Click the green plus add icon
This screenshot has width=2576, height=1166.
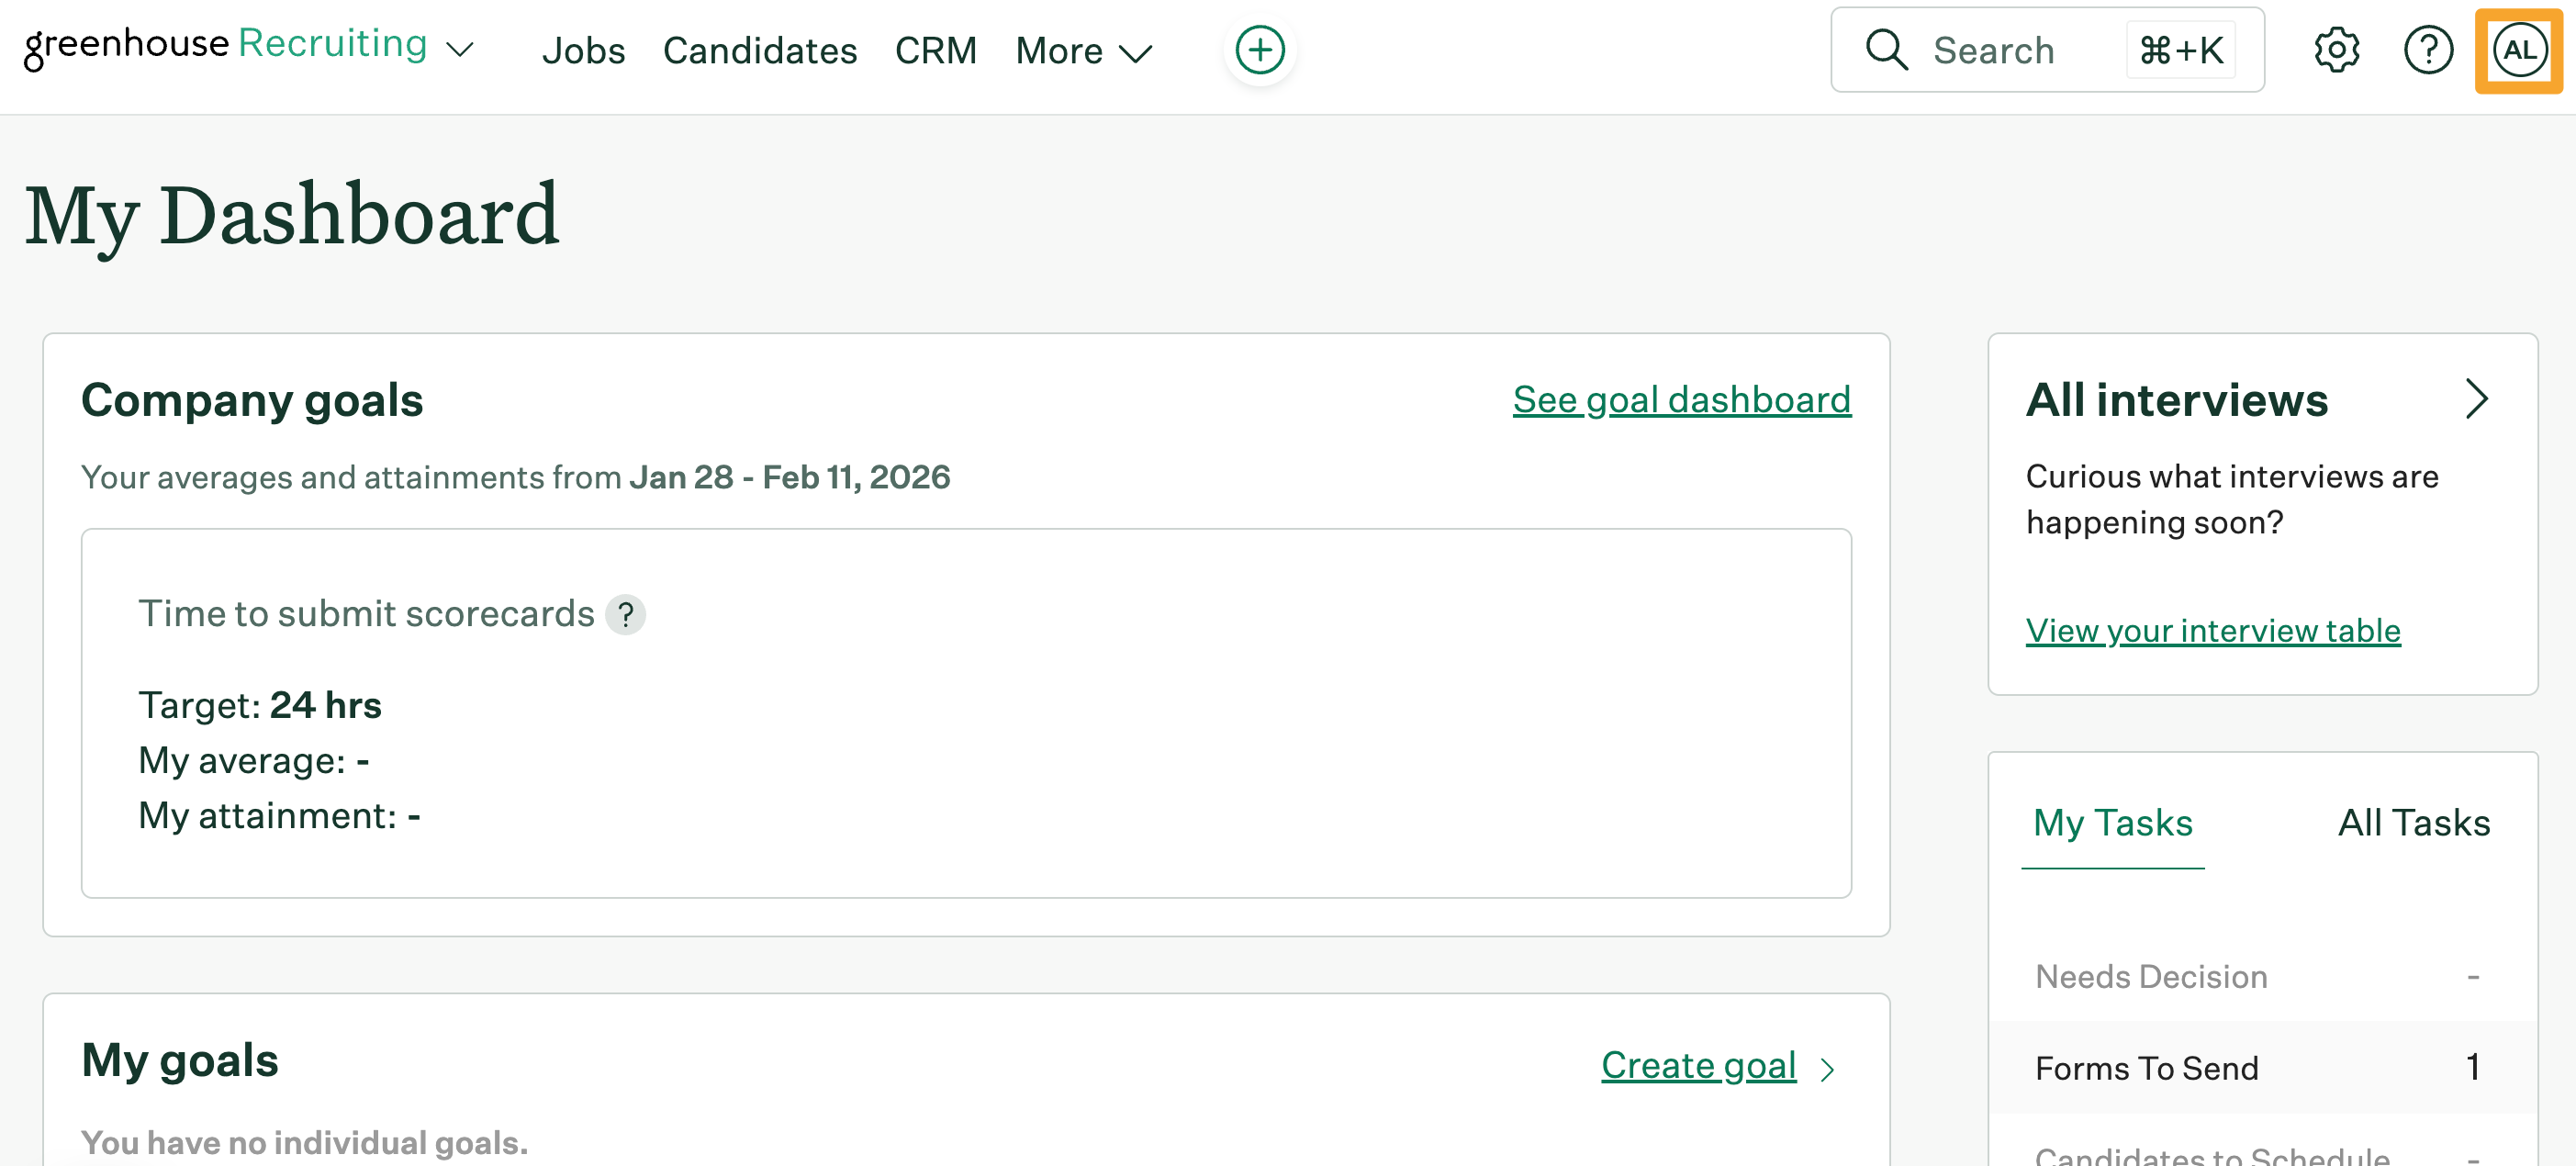pyautogui.click(x=1259, y=50)
